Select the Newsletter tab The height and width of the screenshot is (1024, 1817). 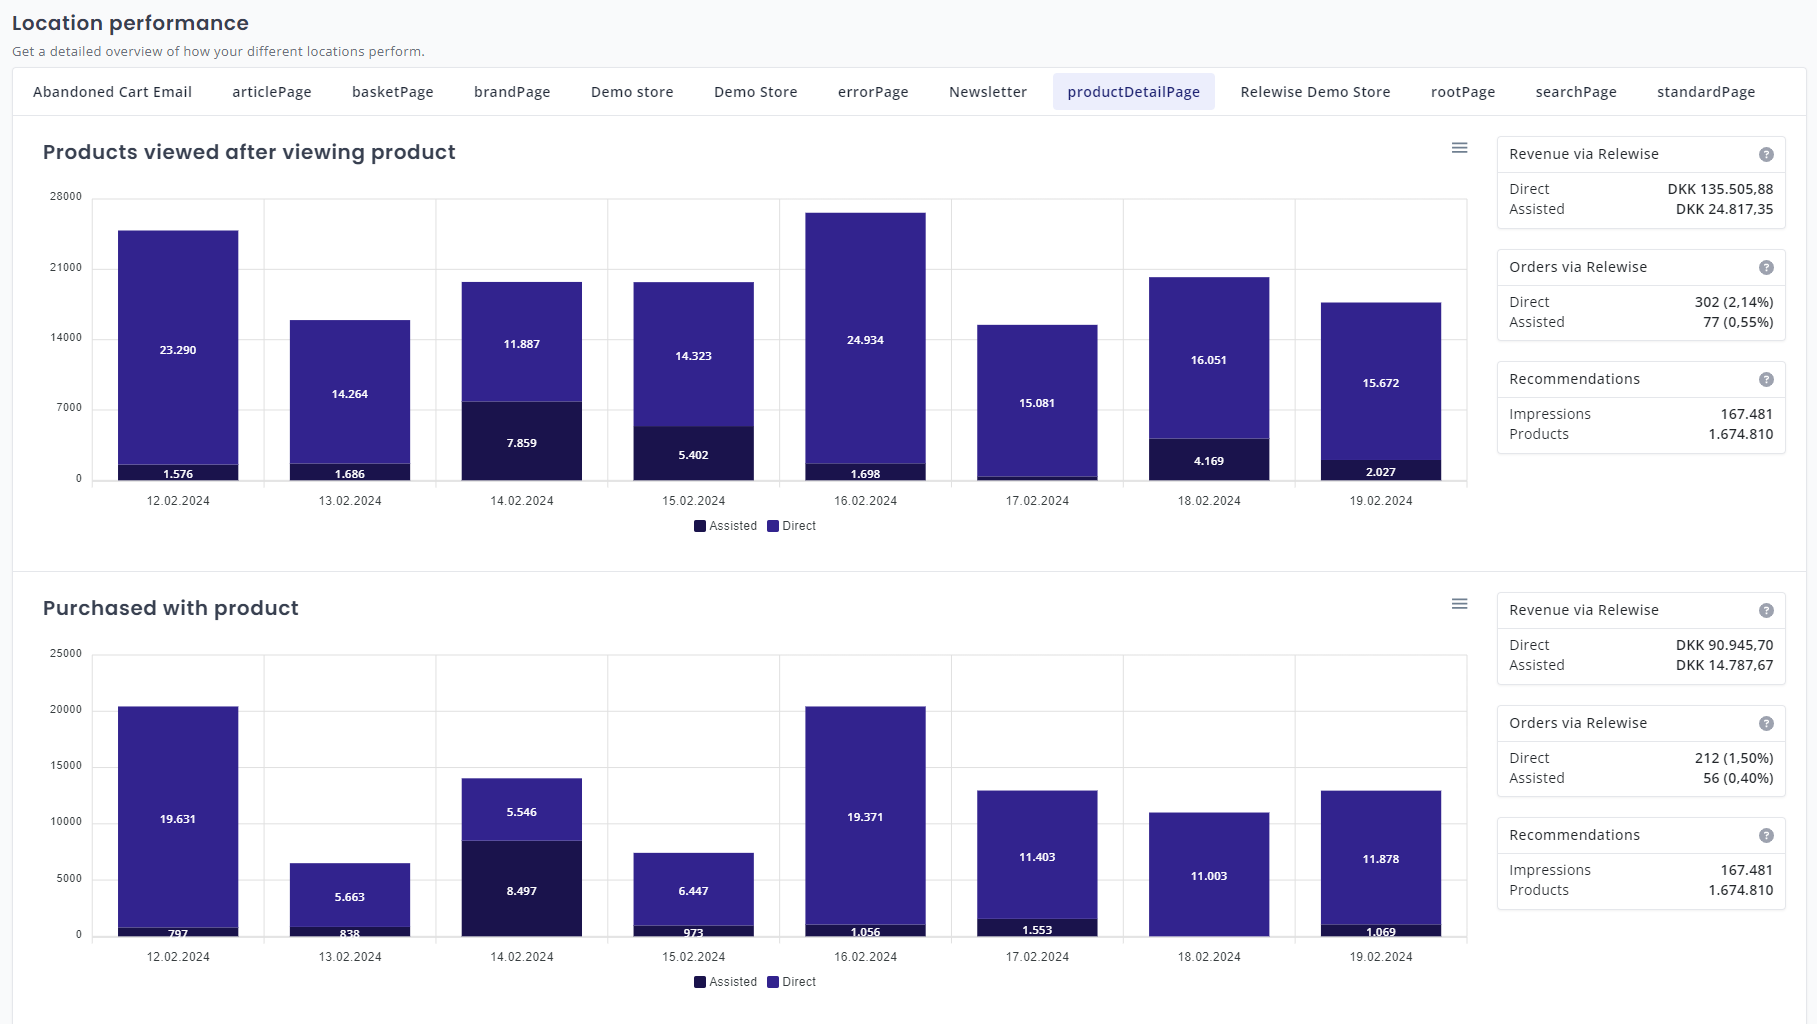tap(987, 91)
